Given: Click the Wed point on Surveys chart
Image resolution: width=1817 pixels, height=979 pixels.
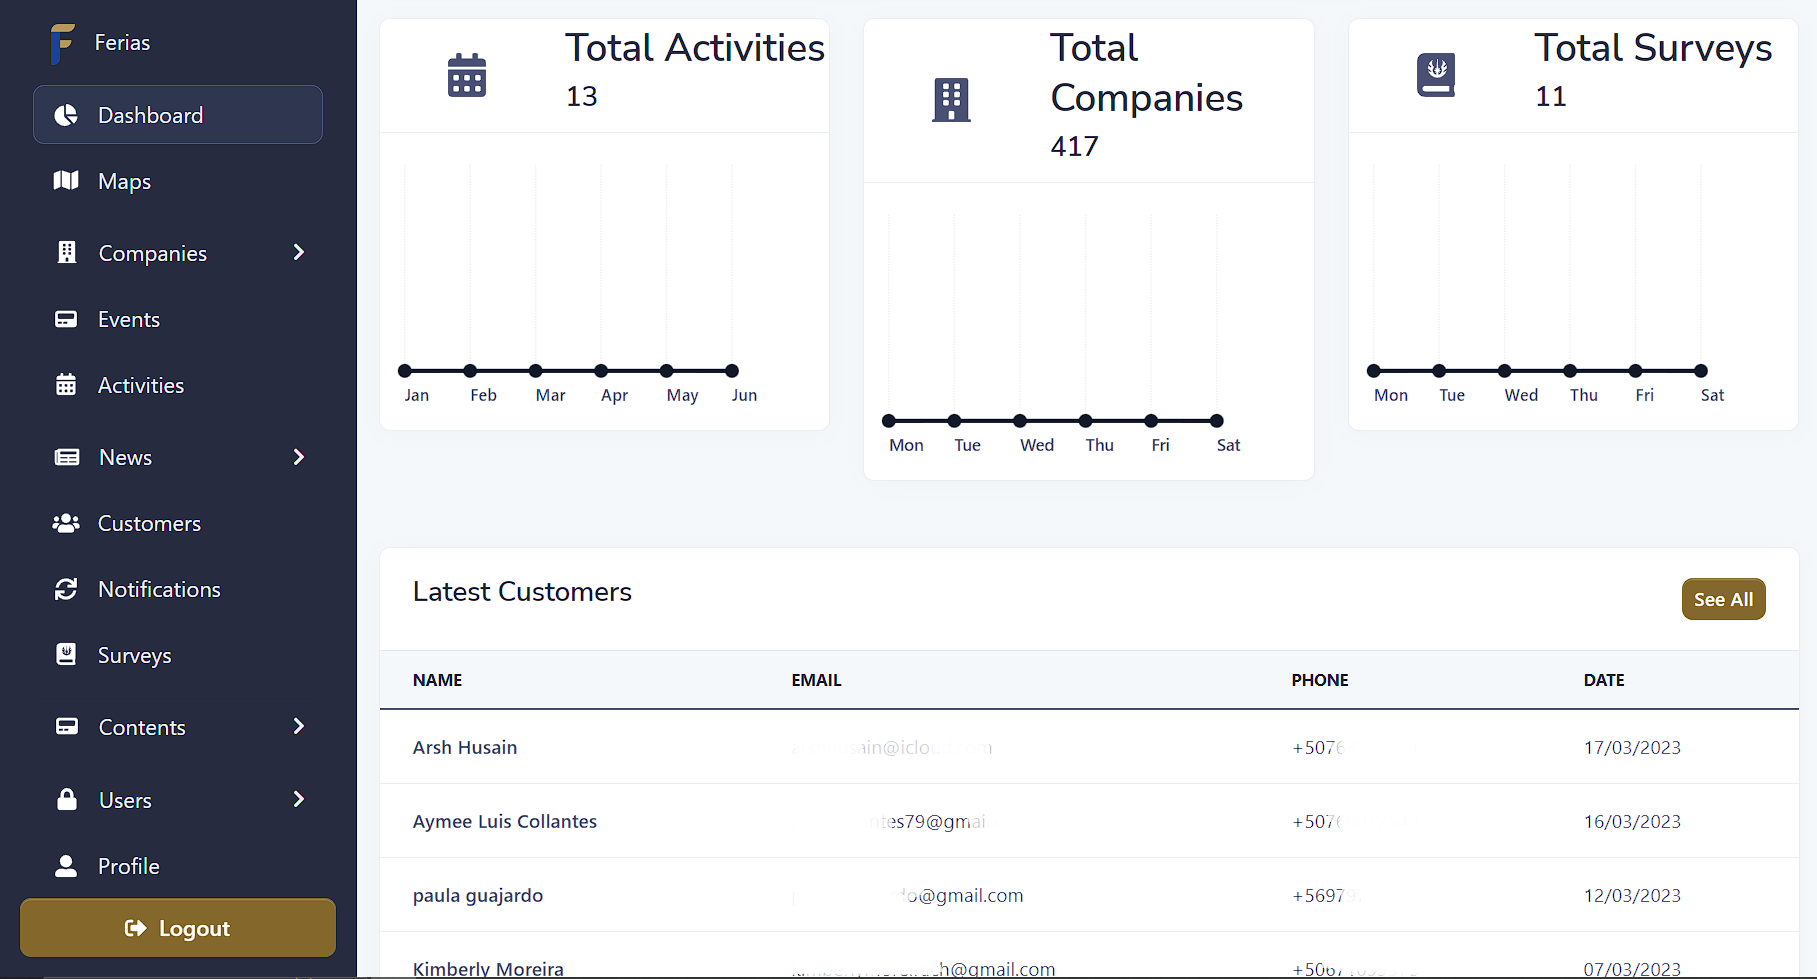Looking at the screenshot, I should click(x=1505, y=371).
